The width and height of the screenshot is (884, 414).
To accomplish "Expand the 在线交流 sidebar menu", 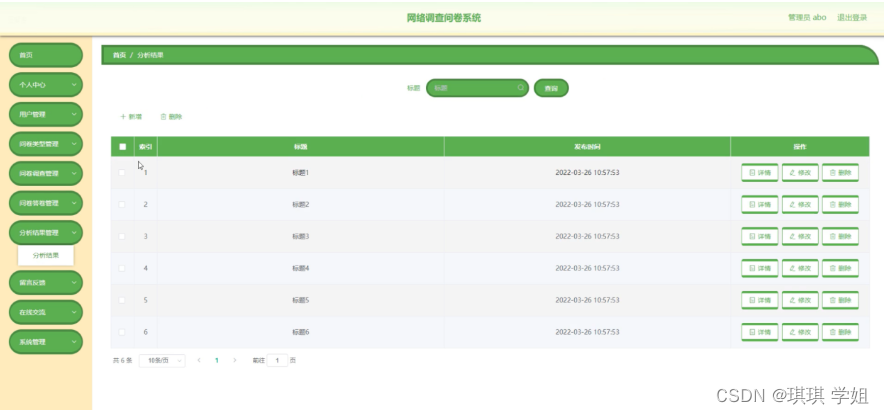I will pyautogui.click(x=46, y=312).
